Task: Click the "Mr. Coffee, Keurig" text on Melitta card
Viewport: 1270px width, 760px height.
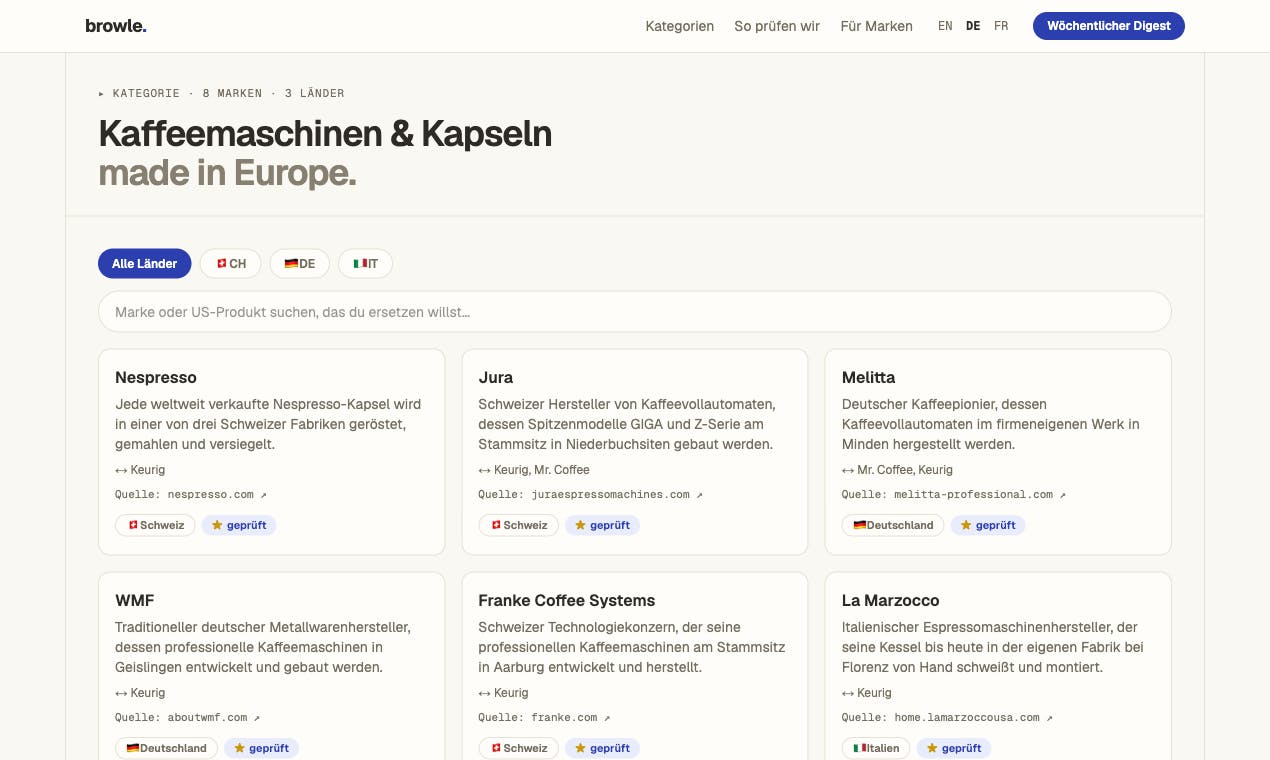Action: tap(905, 470)
